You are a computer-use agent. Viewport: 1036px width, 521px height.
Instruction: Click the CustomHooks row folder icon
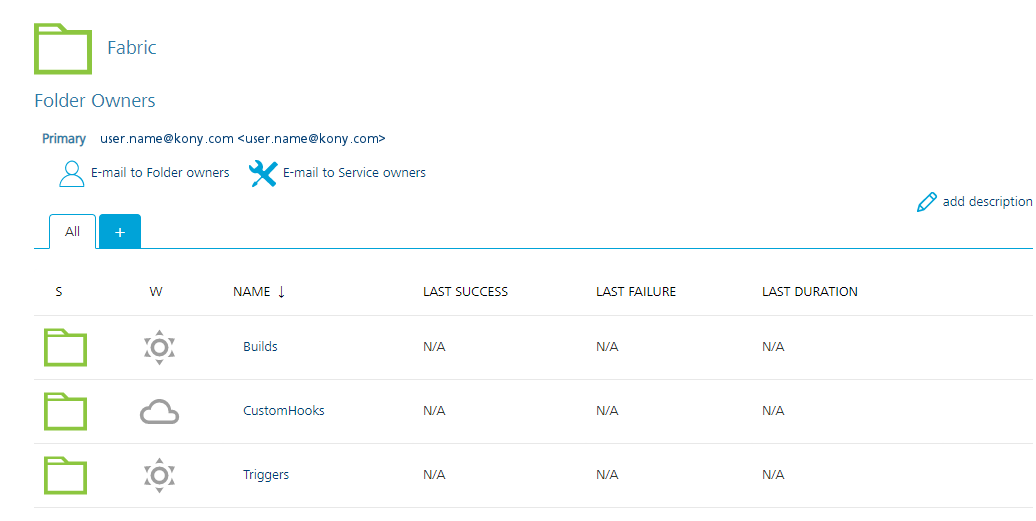click(65, 411)
